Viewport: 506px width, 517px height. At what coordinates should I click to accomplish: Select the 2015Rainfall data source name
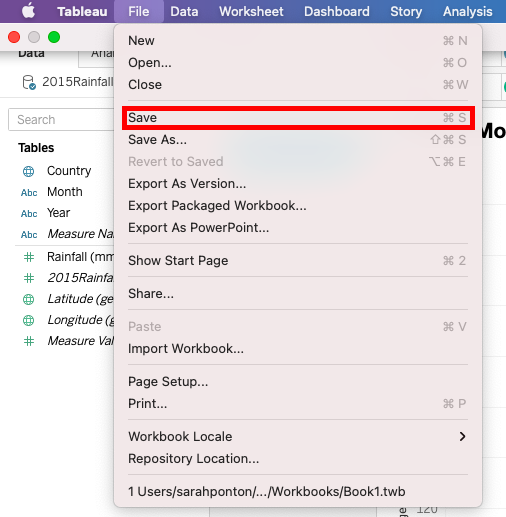pyautogui.click(x=78, y=82)
